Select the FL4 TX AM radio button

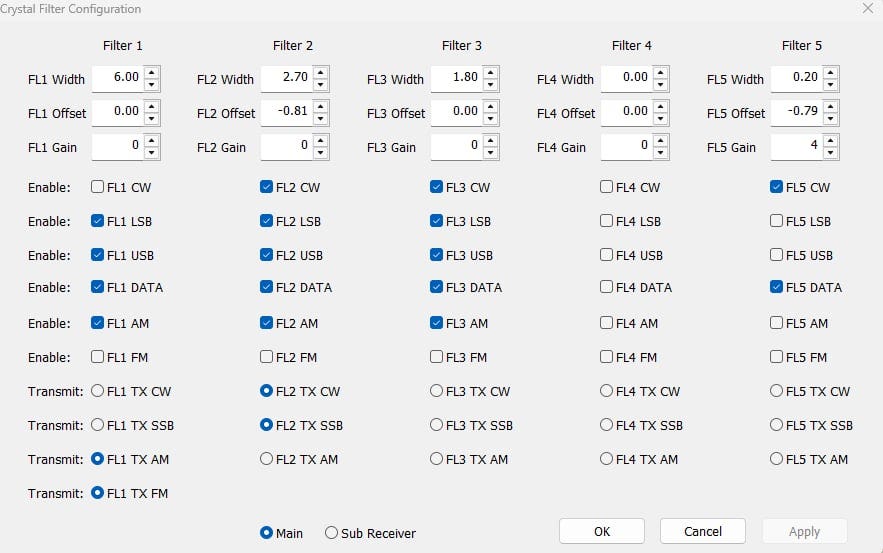606,459
